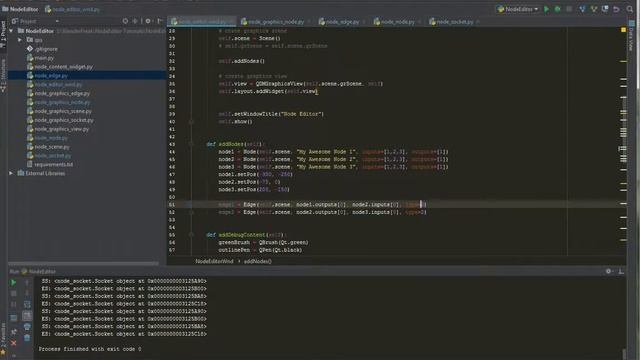Clear console output using the trash icon
Viewport: 640px width, 360px height.
[x=27, y=338]
